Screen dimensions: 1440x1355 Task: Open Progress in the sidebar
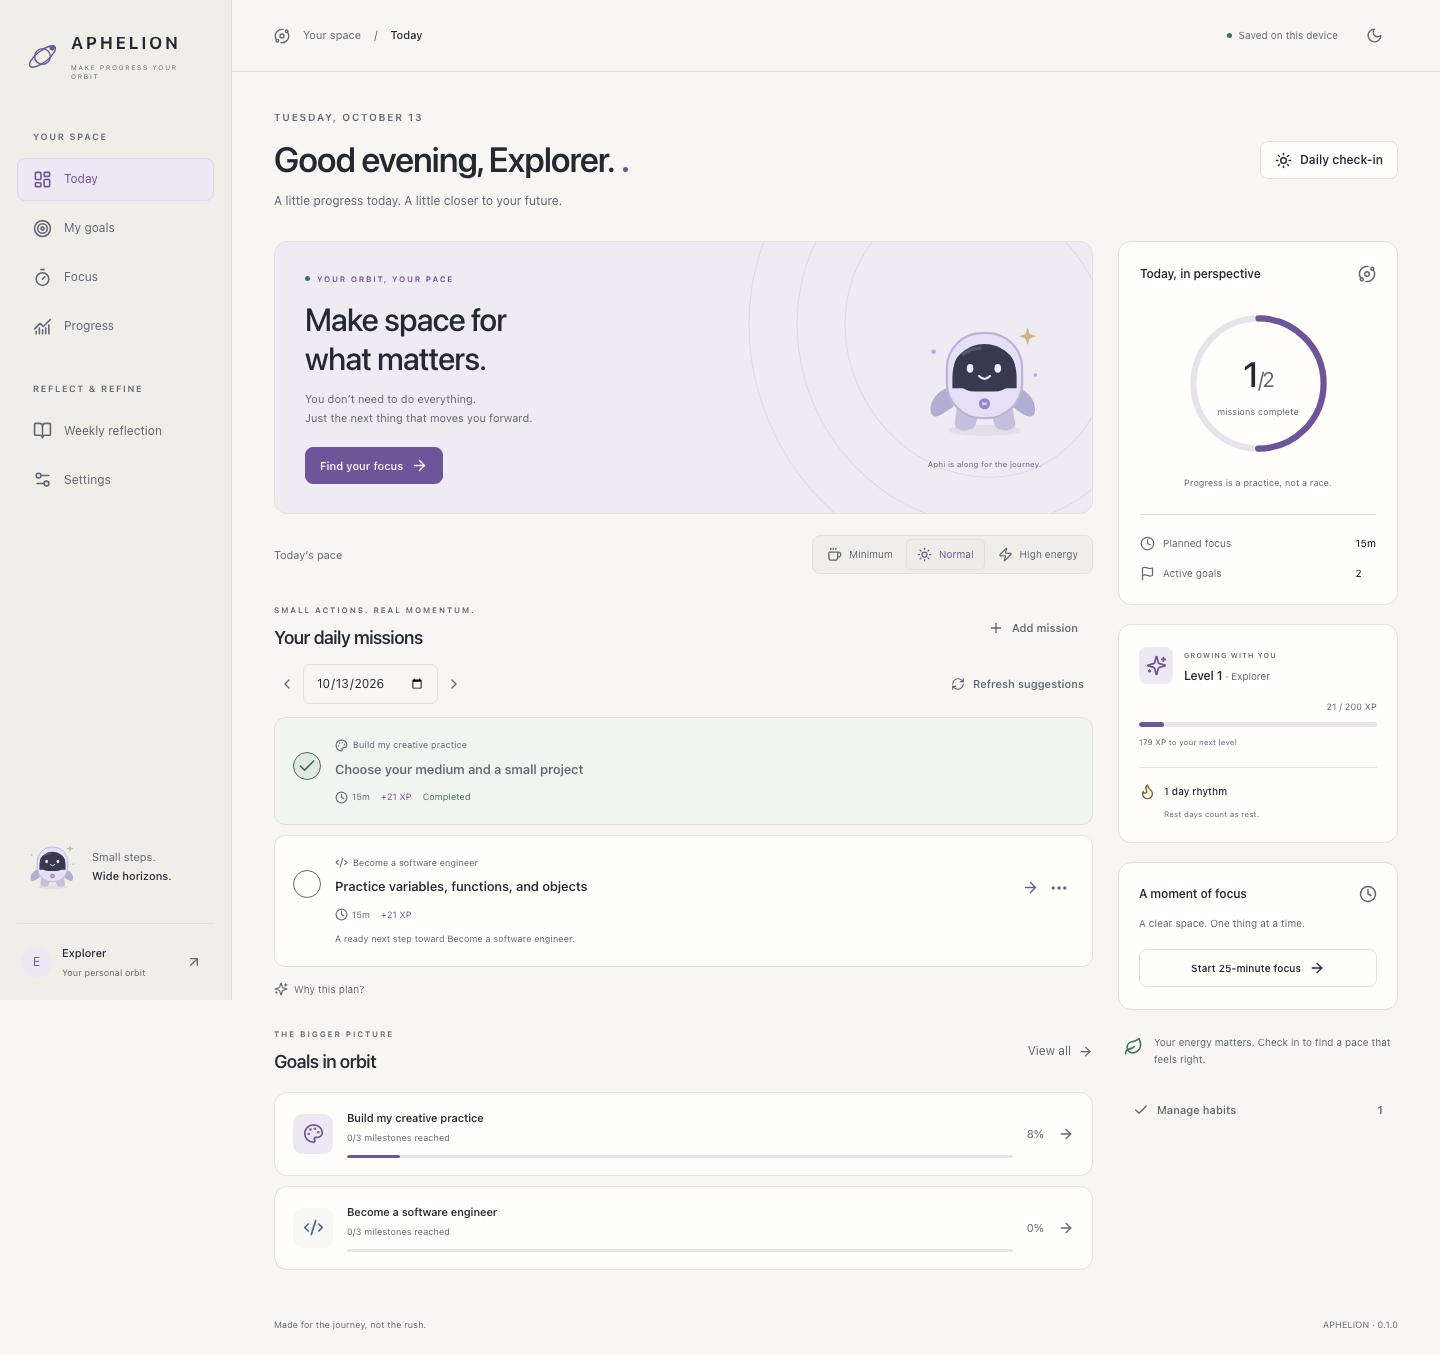pyautogui.click(x=115, y=326)
